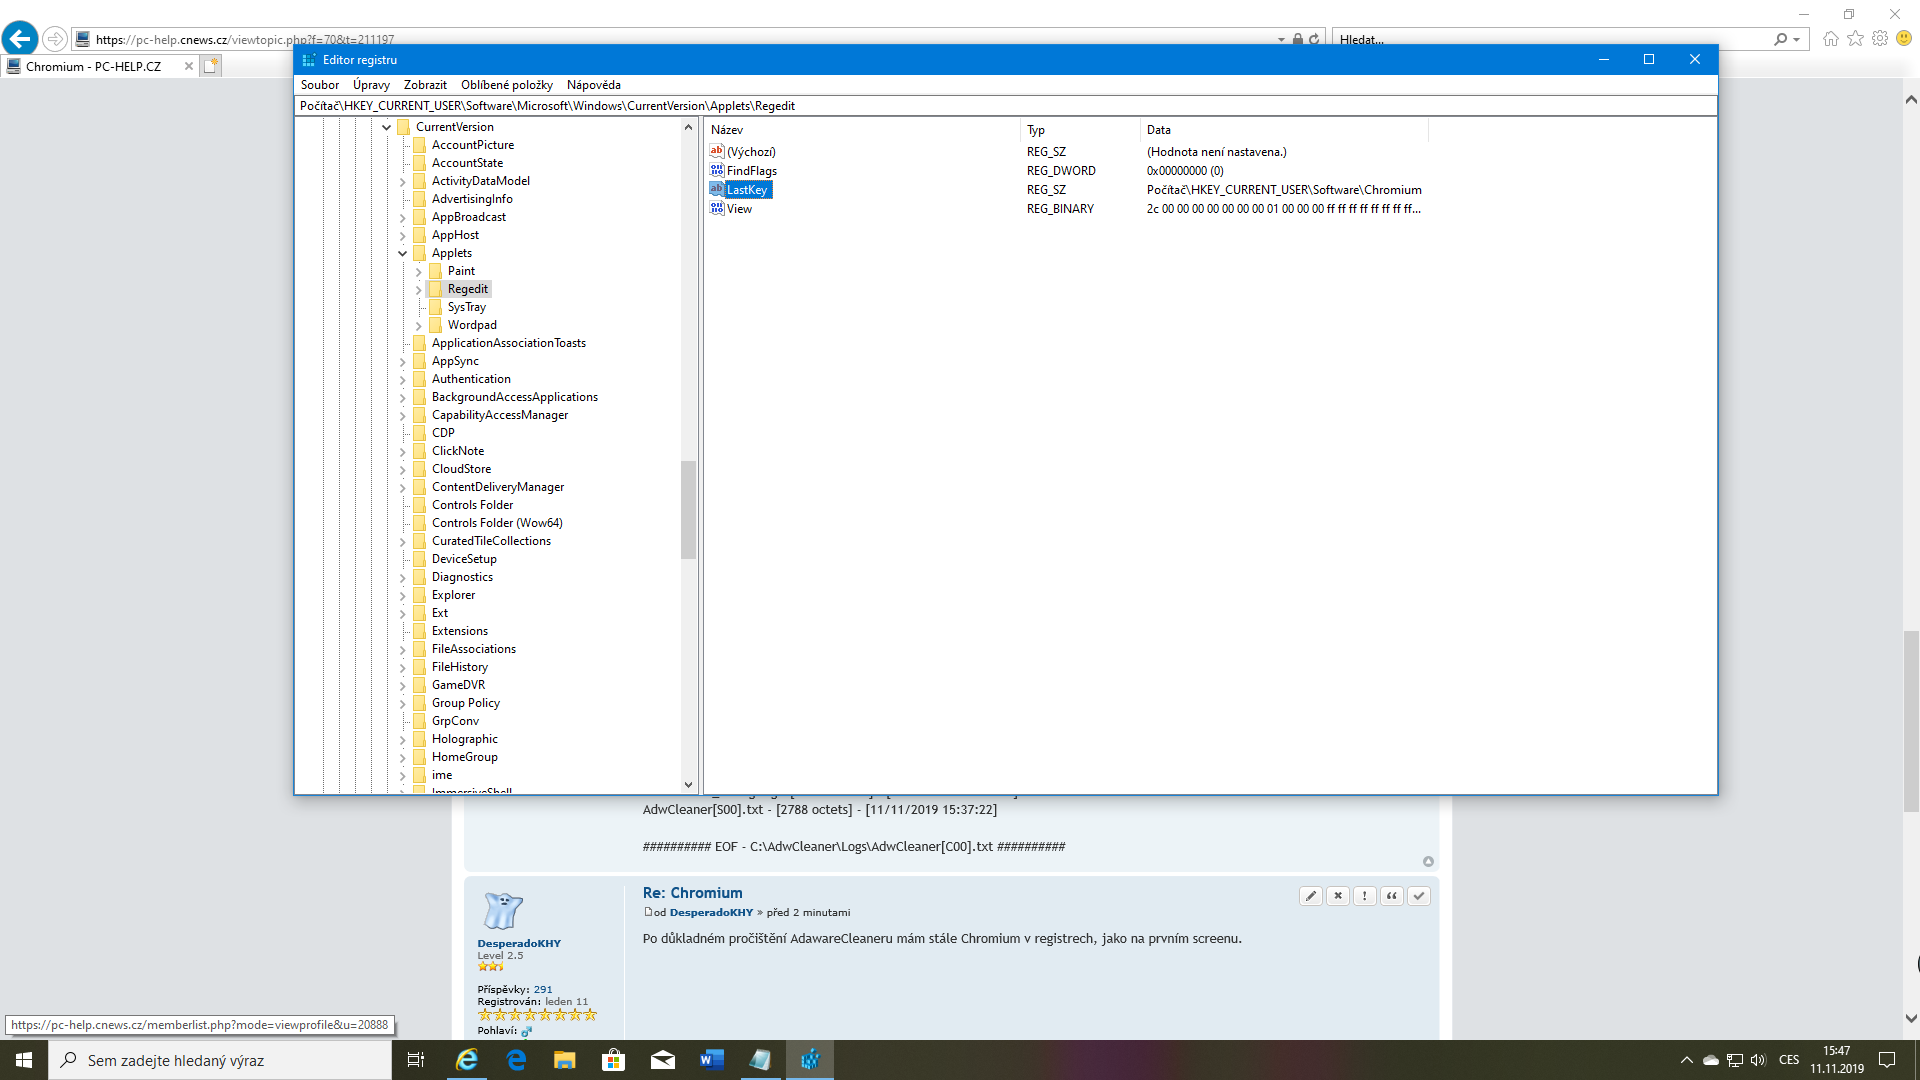Open the DesperadoKHY profile link
Viewport: 1920px width, 1080px height.
pyautogui.click(x=518, y=943)
